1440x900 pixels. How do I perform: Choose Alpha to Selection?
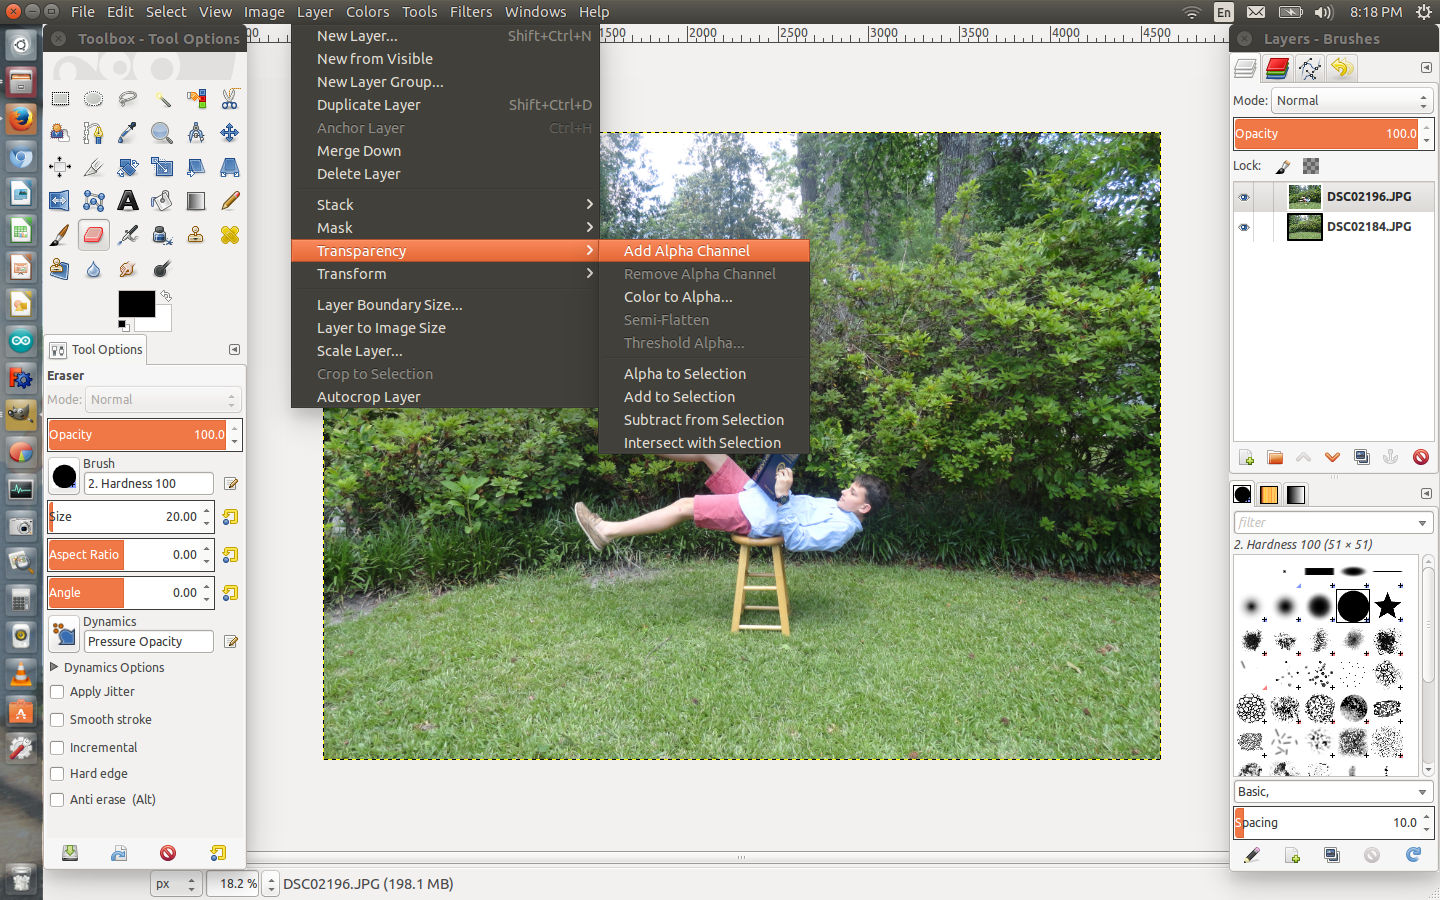coord(703,374)
